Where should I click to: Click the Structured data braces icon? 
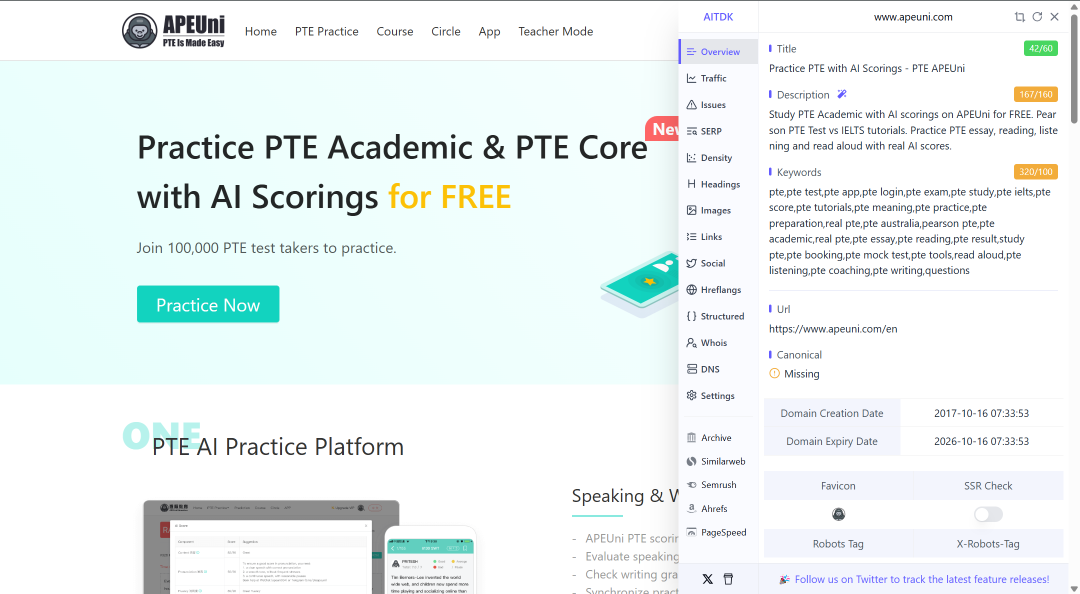pyautogui.click(x=692, y=316)
